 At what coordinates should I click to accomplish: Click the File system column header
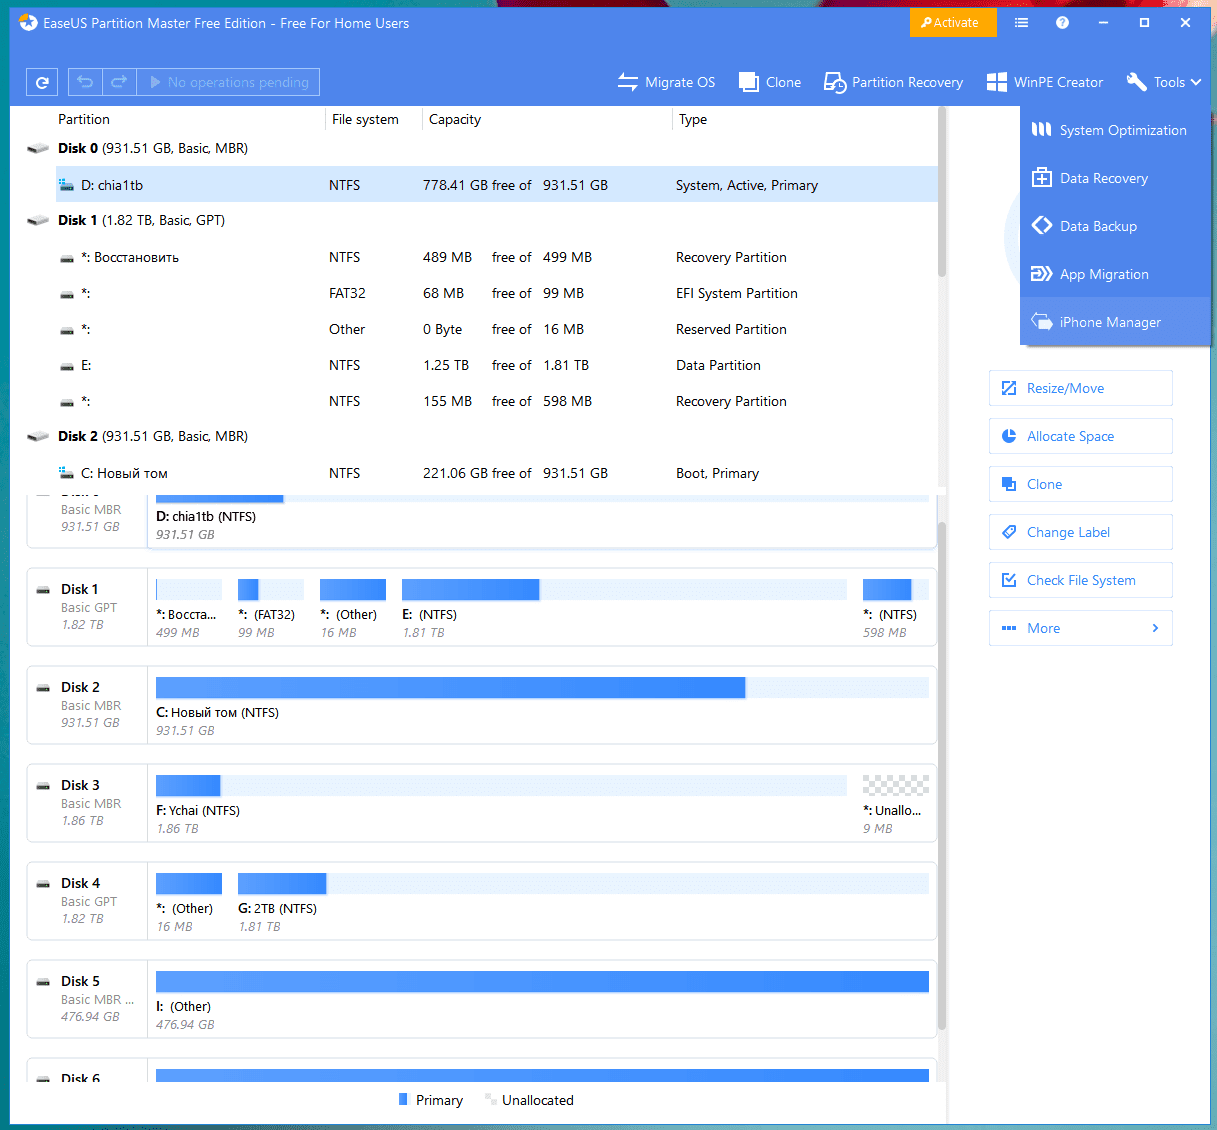[365, 119]
